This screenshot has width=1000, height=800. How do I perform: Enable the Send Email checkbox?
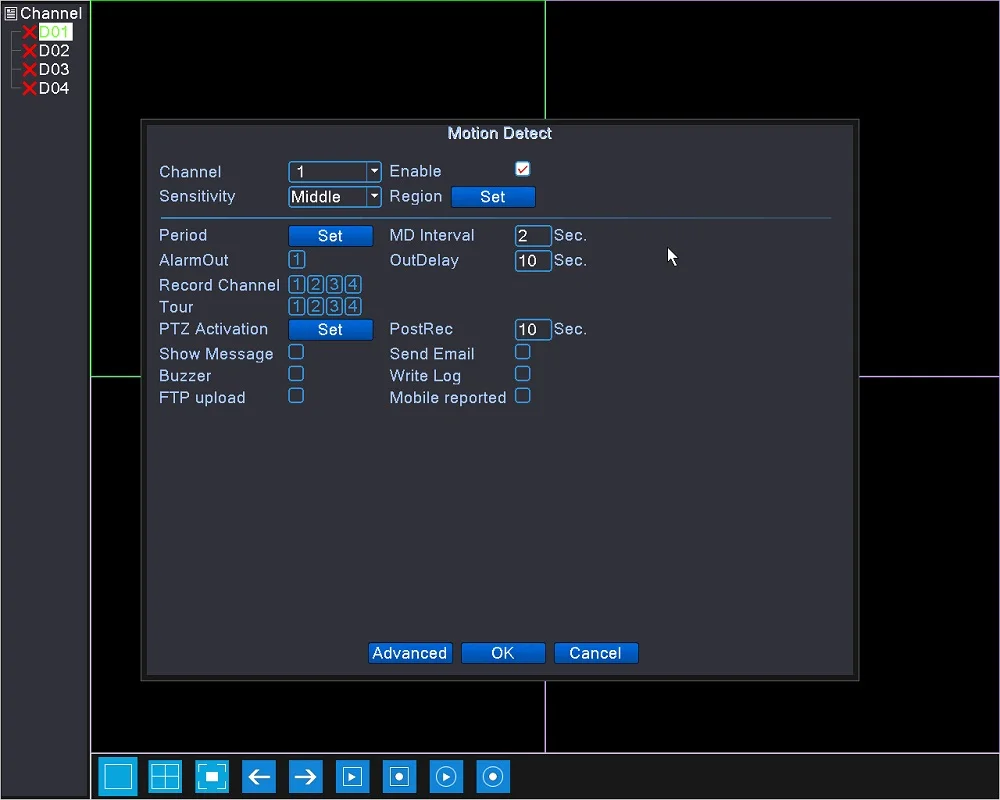tap(522, 352)
